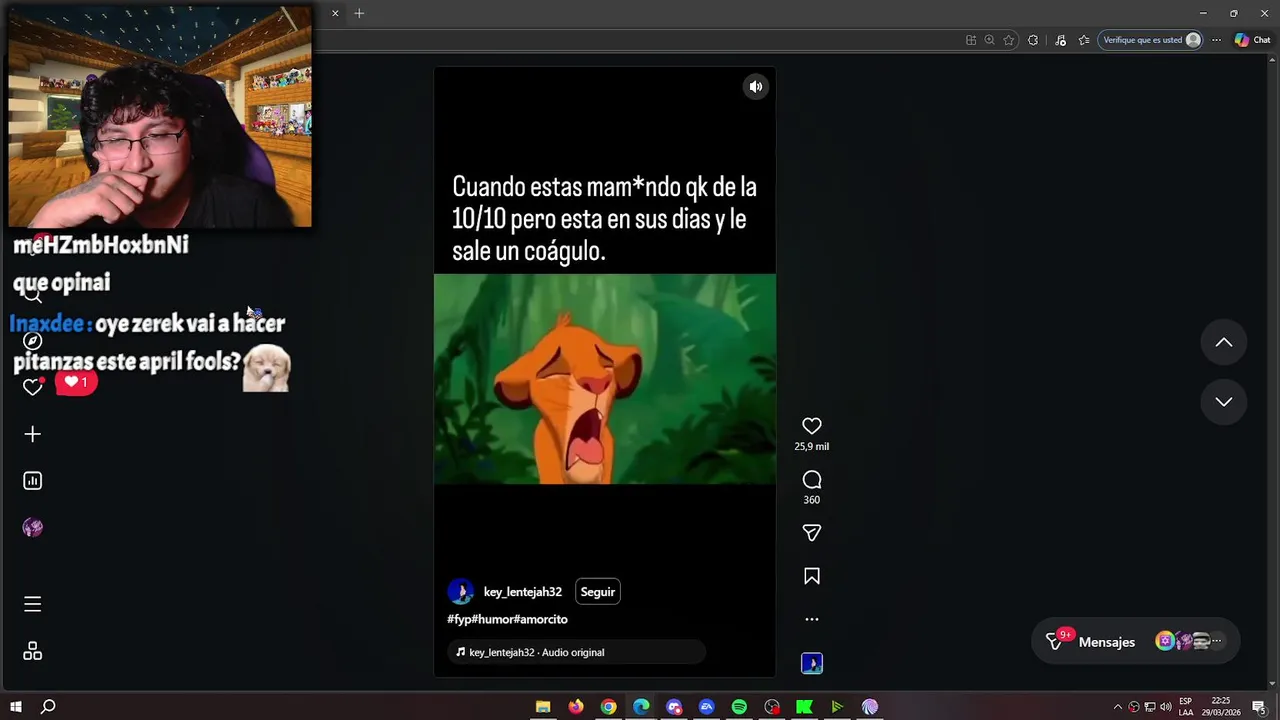
Task: Close the current browser tab
Action: 335,13
